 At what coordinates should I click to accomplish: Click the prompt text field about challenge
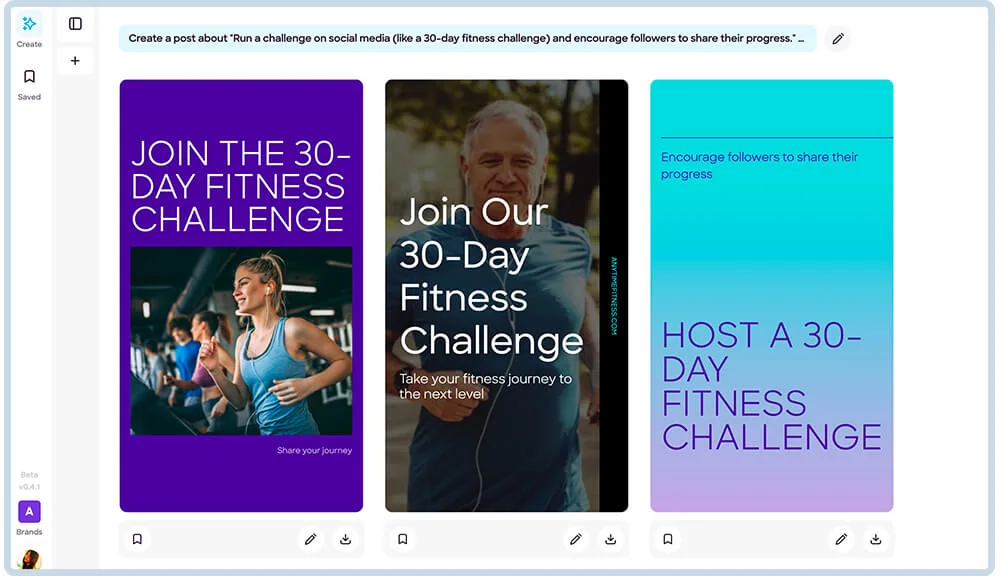point(467,38)
